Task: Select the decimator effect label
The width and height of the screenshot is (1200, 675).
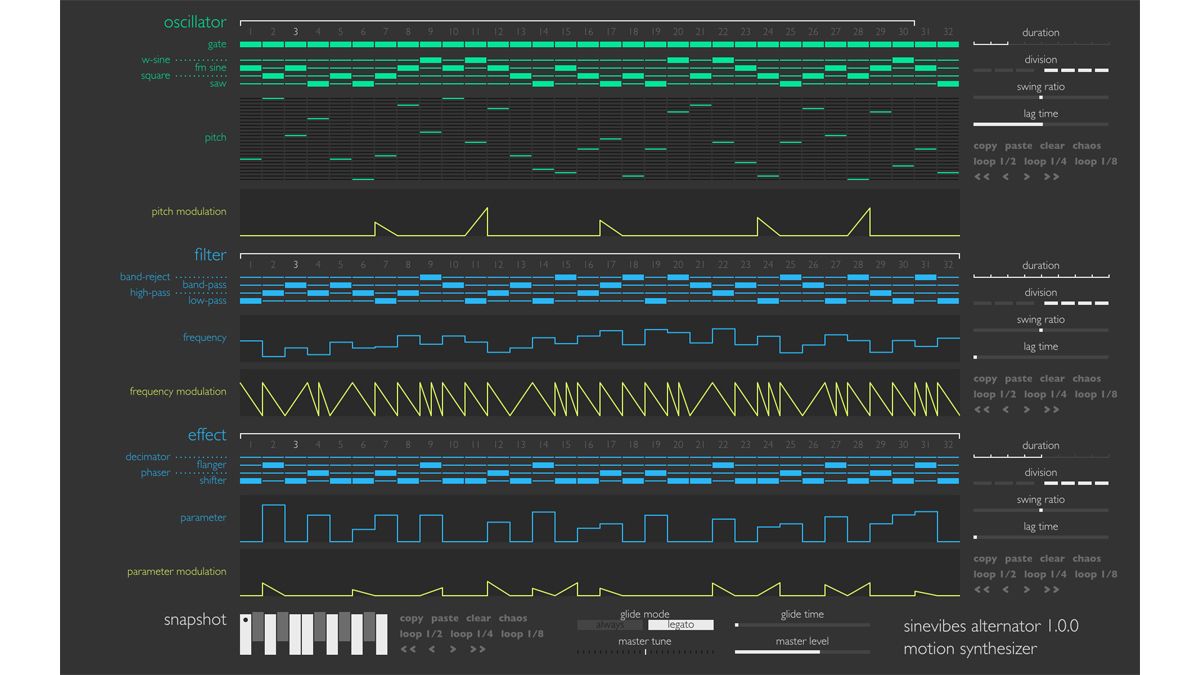Action: point(147,457)
